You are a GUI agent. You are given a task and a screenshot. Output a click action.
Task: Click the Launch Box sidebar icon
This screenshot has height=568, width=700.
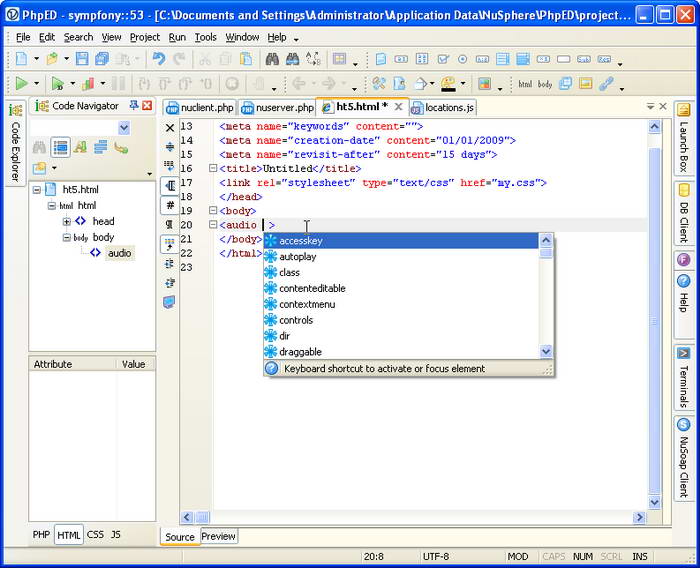(683, 109)
